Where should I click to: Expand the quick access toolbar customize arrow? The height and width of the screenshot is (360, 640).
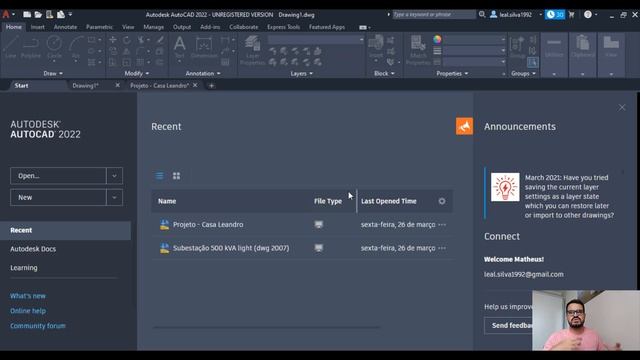click(x=70, y=14)
